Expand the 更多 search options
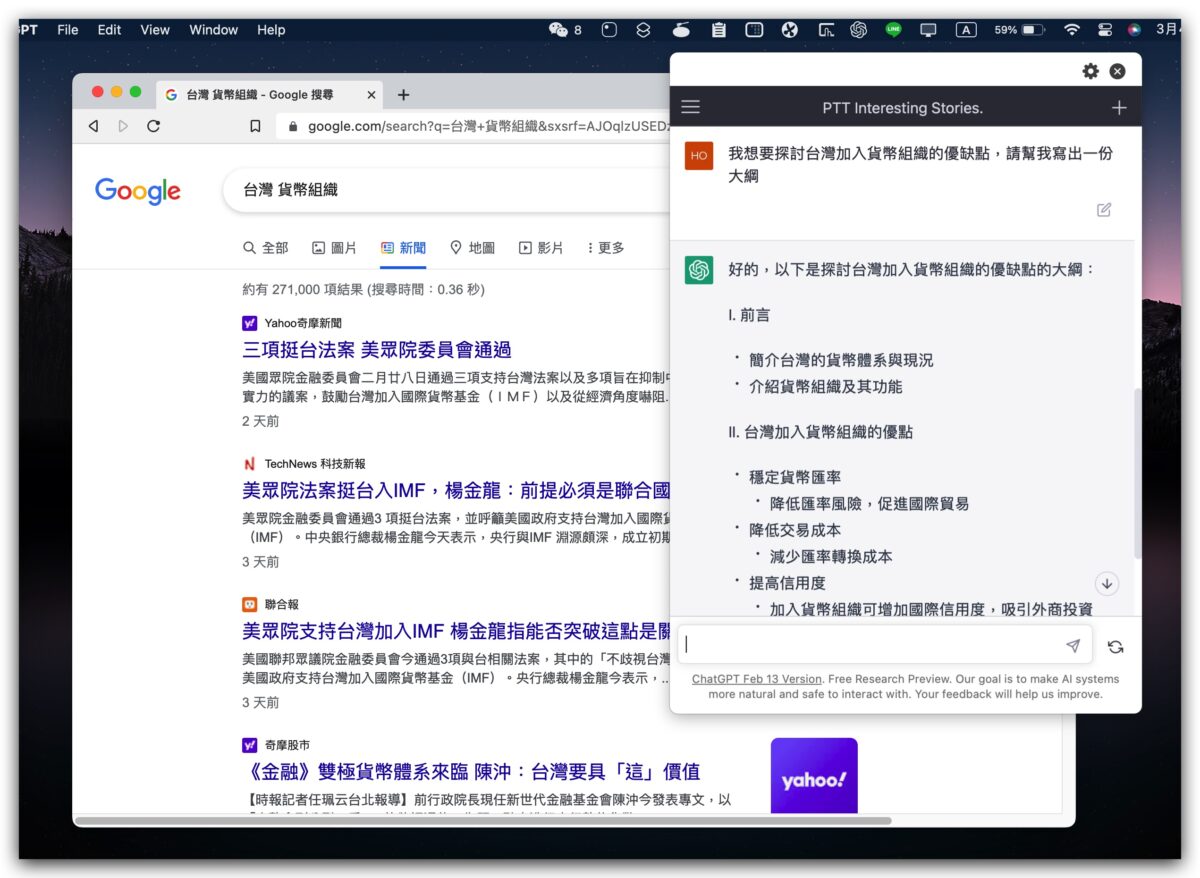Image resolution: width=1200 pixels, height=878 pixels. tap(605, 248)
